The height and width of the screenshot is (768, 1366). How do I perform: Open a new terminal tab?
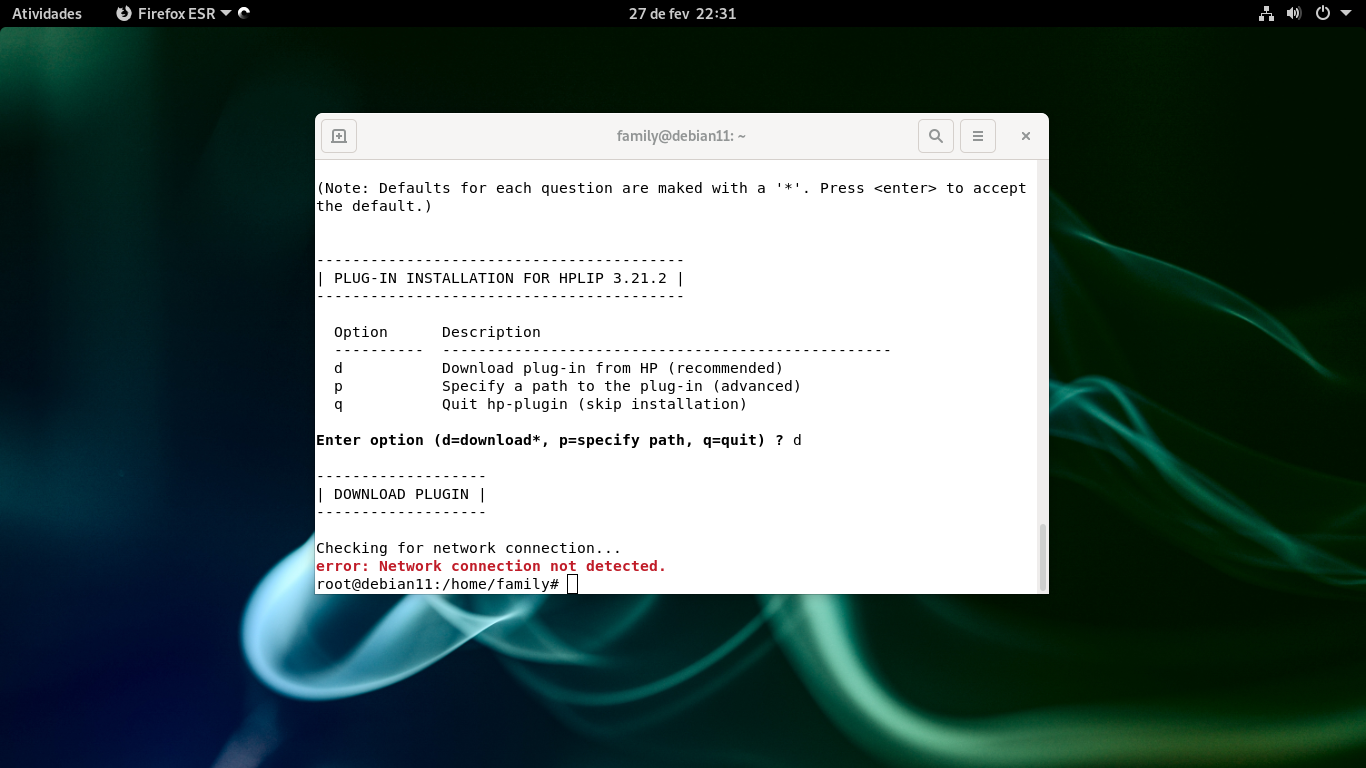point(339,136)
